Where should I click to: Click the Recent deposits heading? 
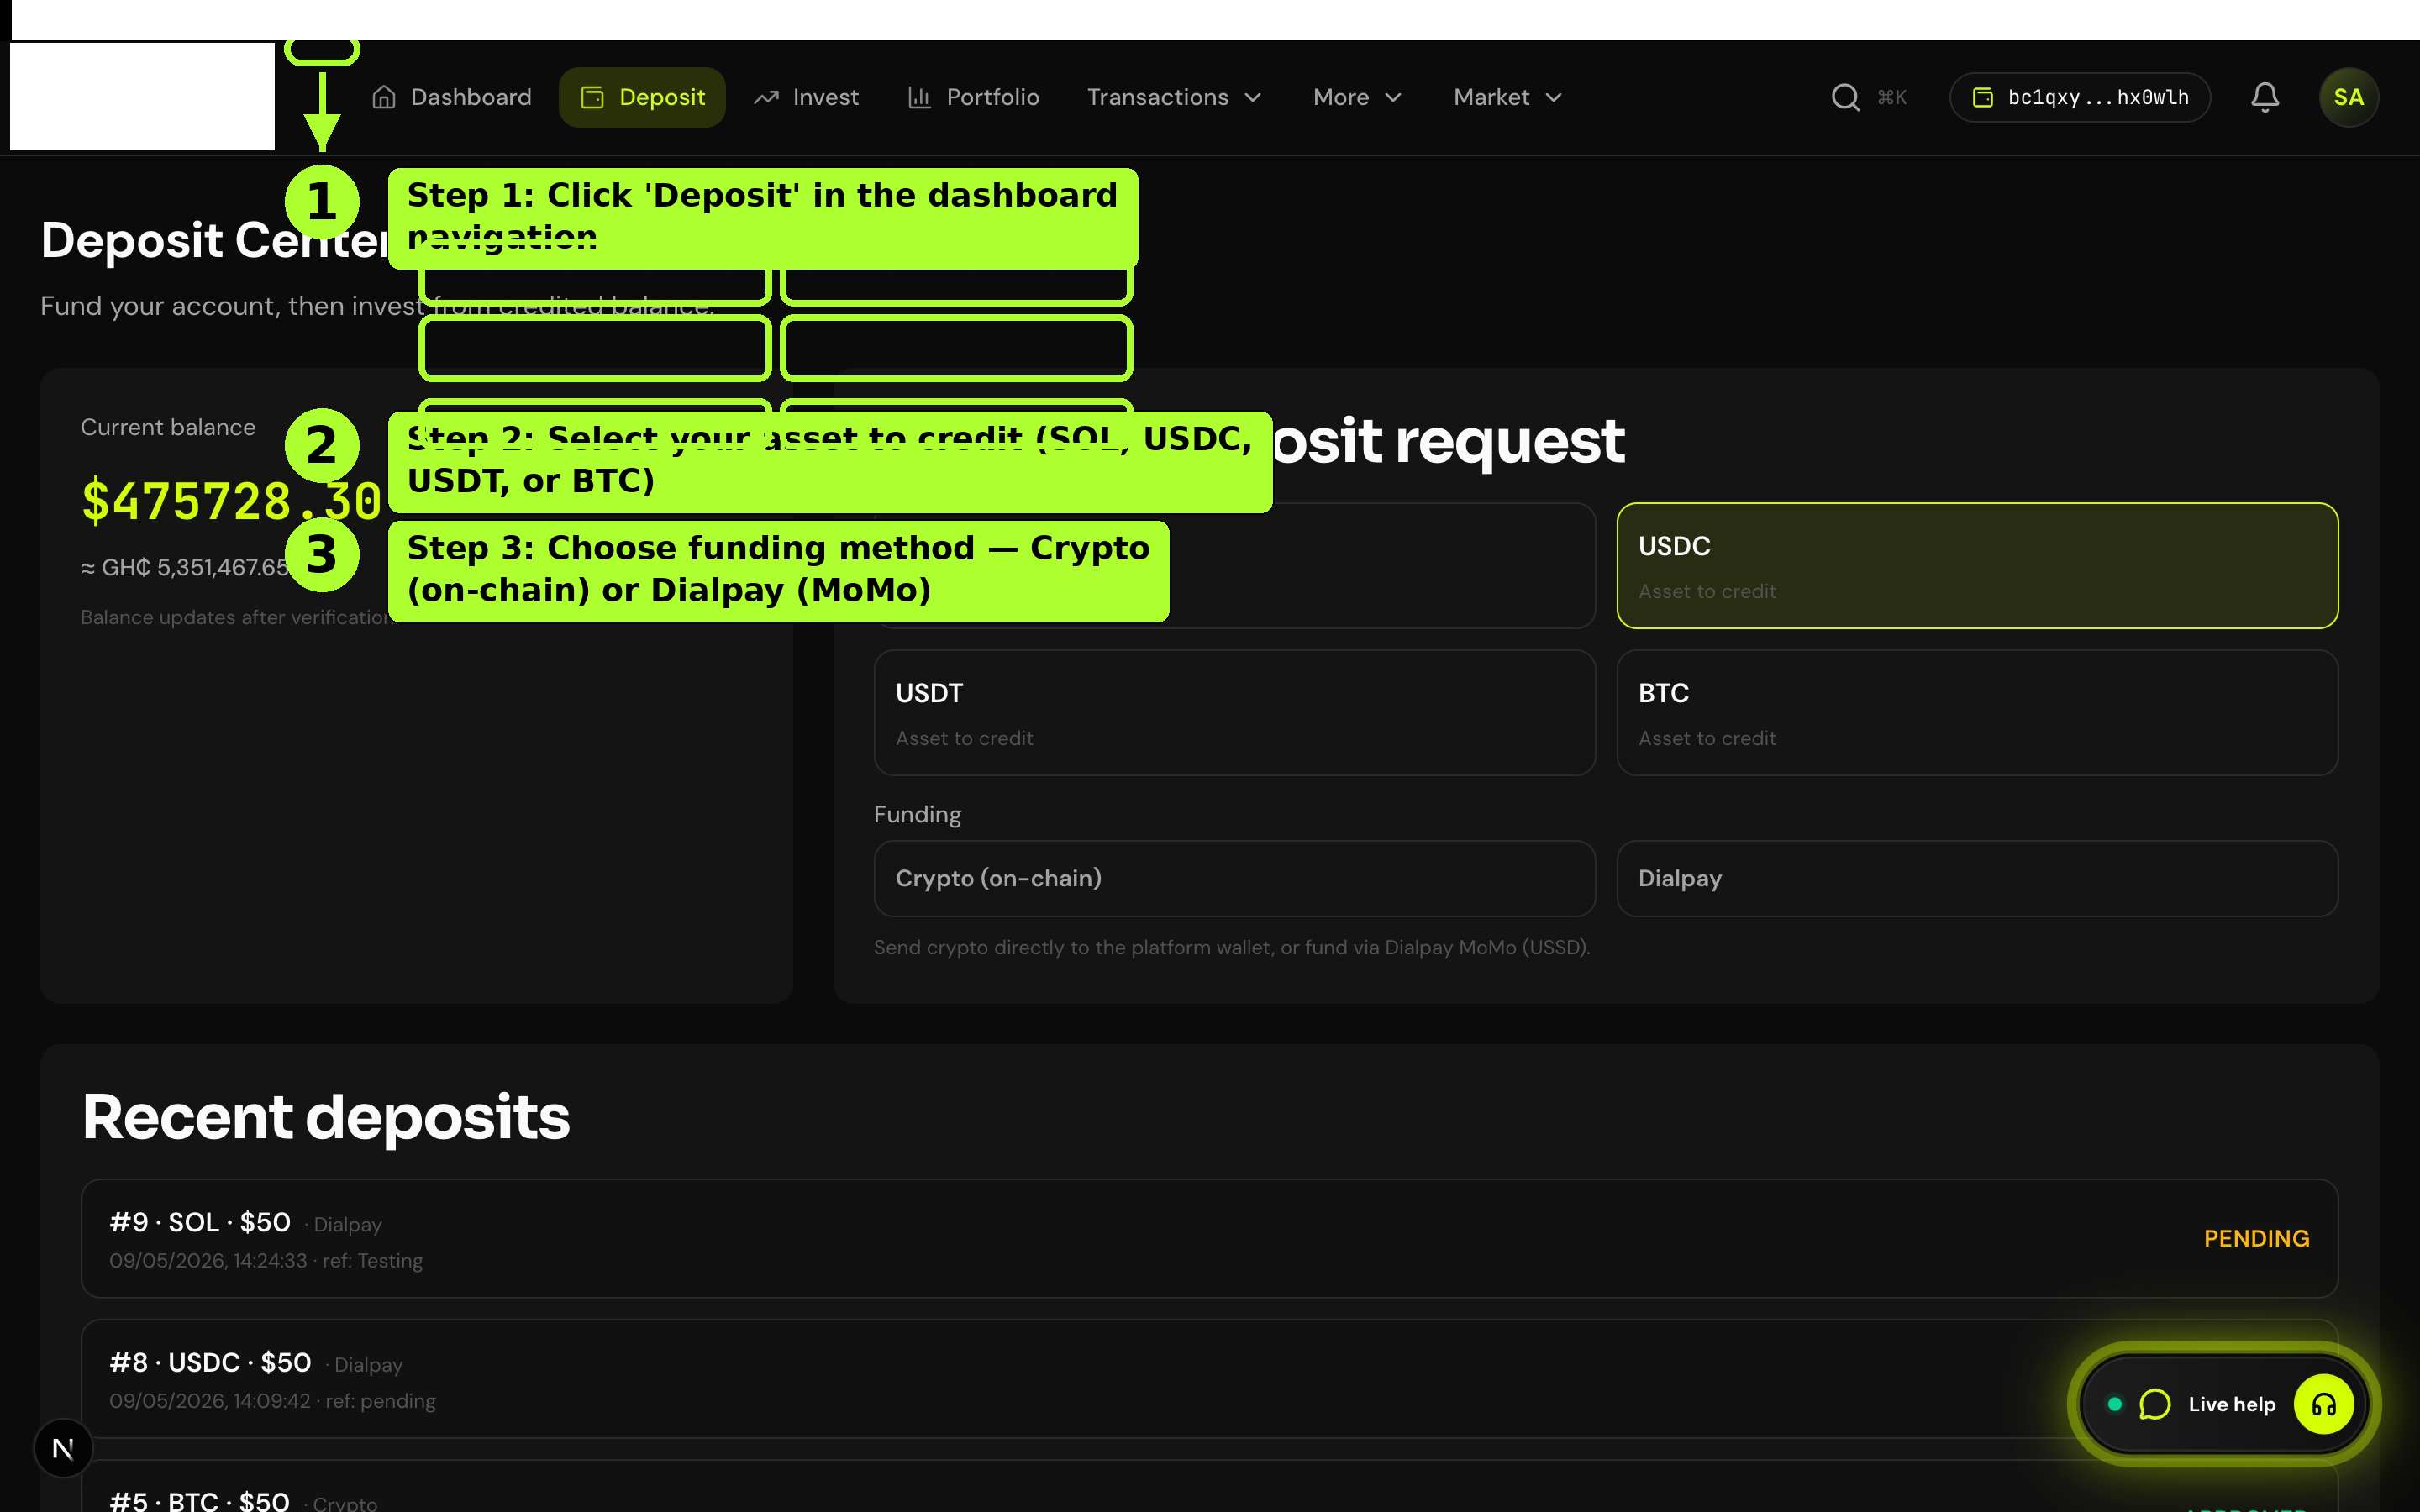click(x=326, y=1116)
